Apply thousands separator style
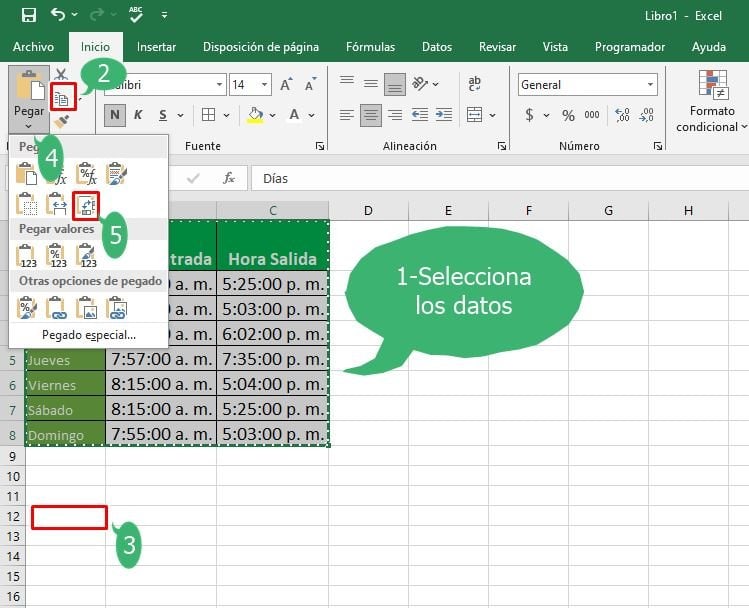Viewport: 749px width, 608px height. point(592,115)
